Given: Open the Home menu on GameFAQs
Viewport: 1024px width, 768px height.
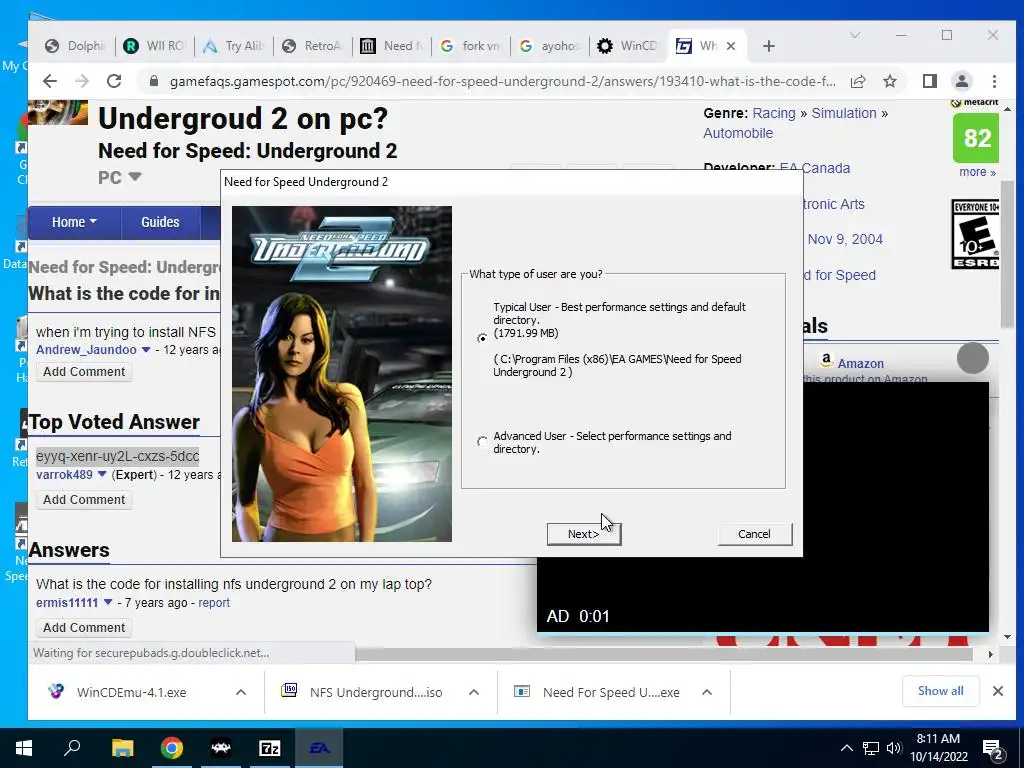Looking at the screenshot, I should tap(74, 222).
